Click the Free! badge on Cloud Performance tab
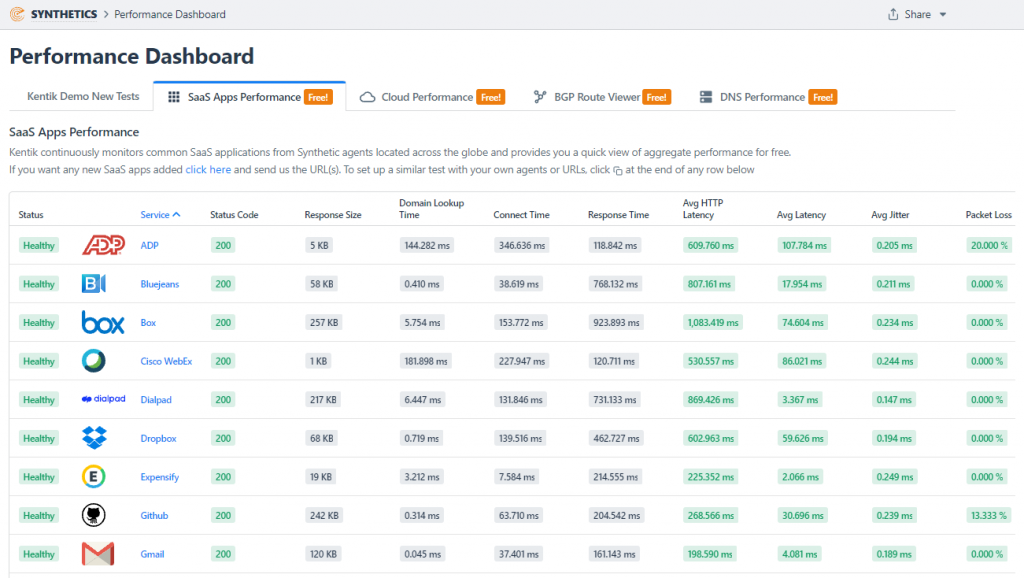This screenshot has width=1024, height=578. coord(490,97)
